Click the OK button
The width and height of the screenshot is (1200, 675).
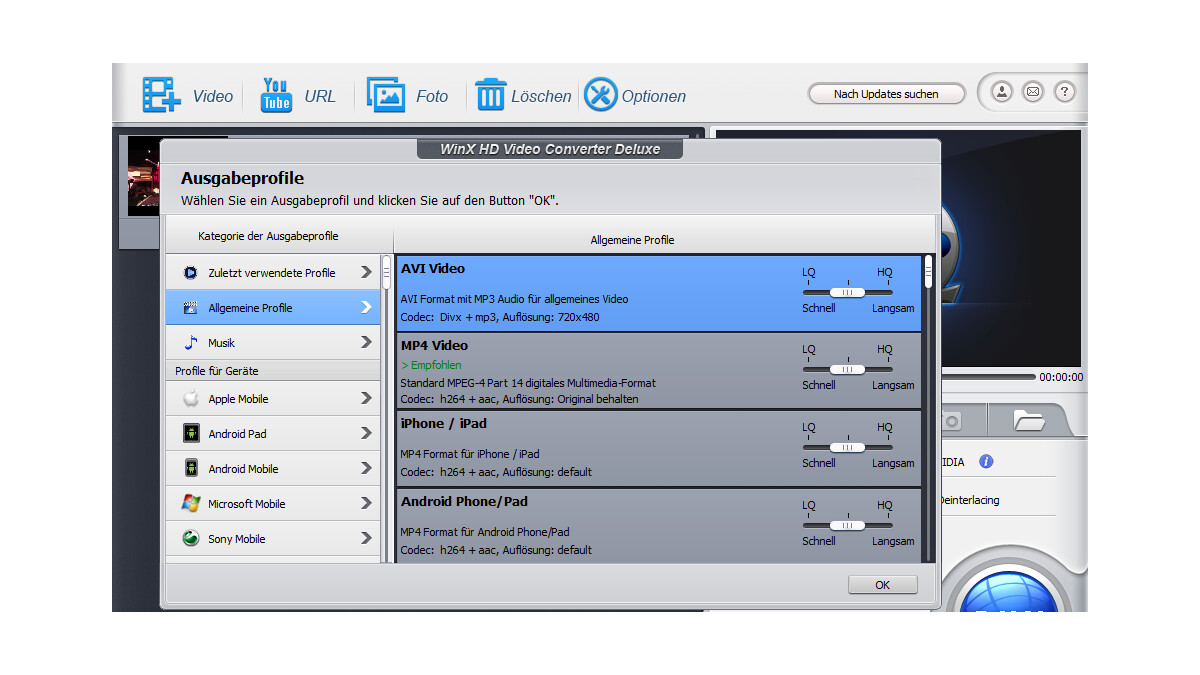[x=882, y=585]
